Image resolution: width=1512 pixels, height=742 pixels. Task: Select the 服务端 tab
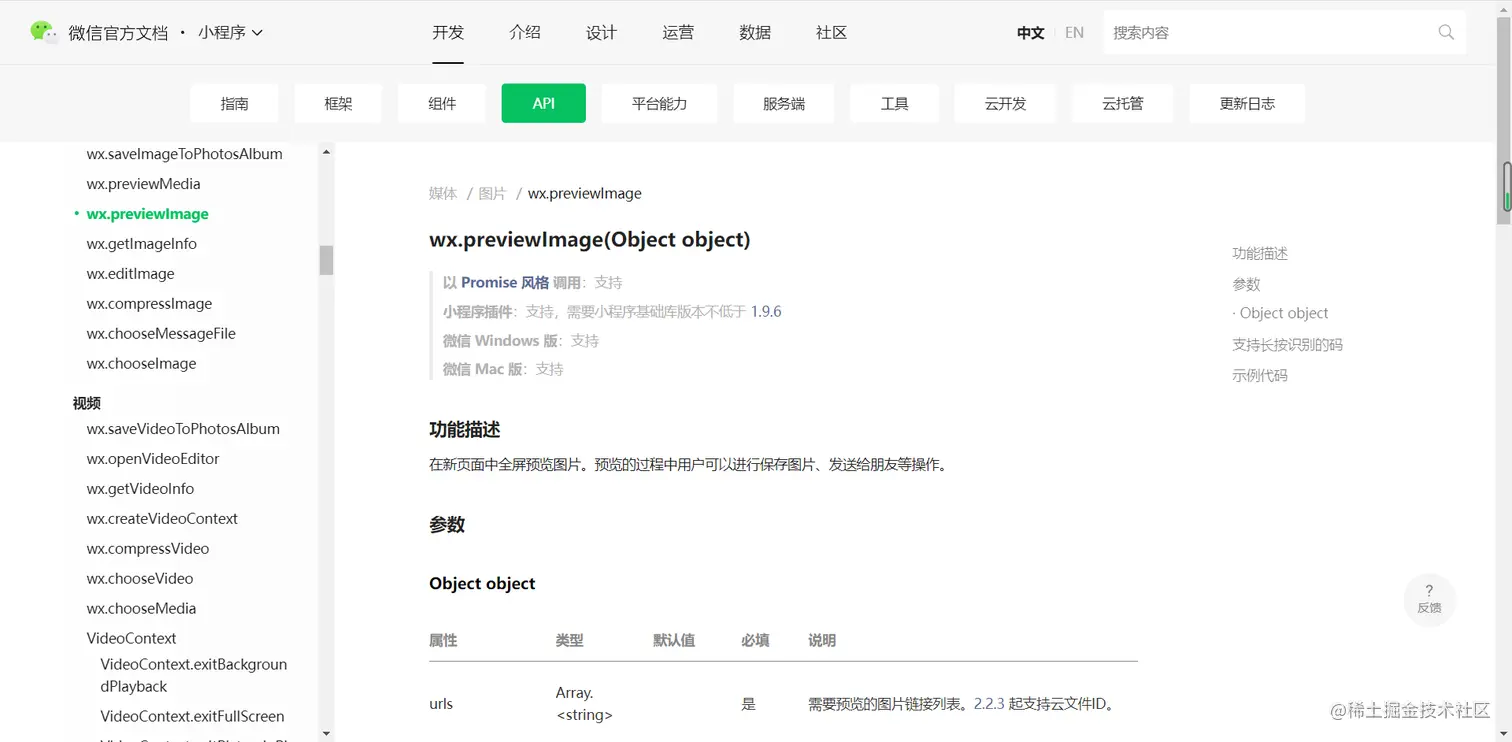784,103
